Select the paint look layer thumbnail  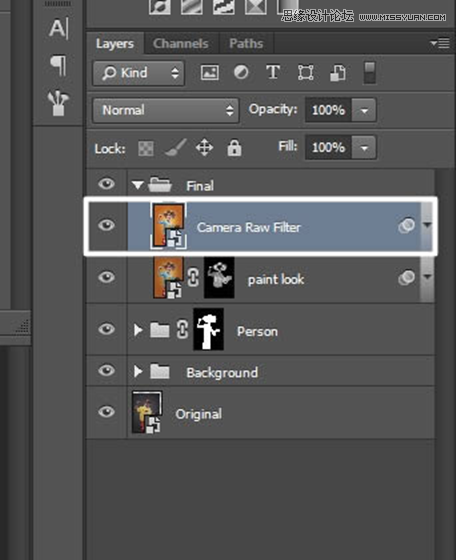pos(168,278)
